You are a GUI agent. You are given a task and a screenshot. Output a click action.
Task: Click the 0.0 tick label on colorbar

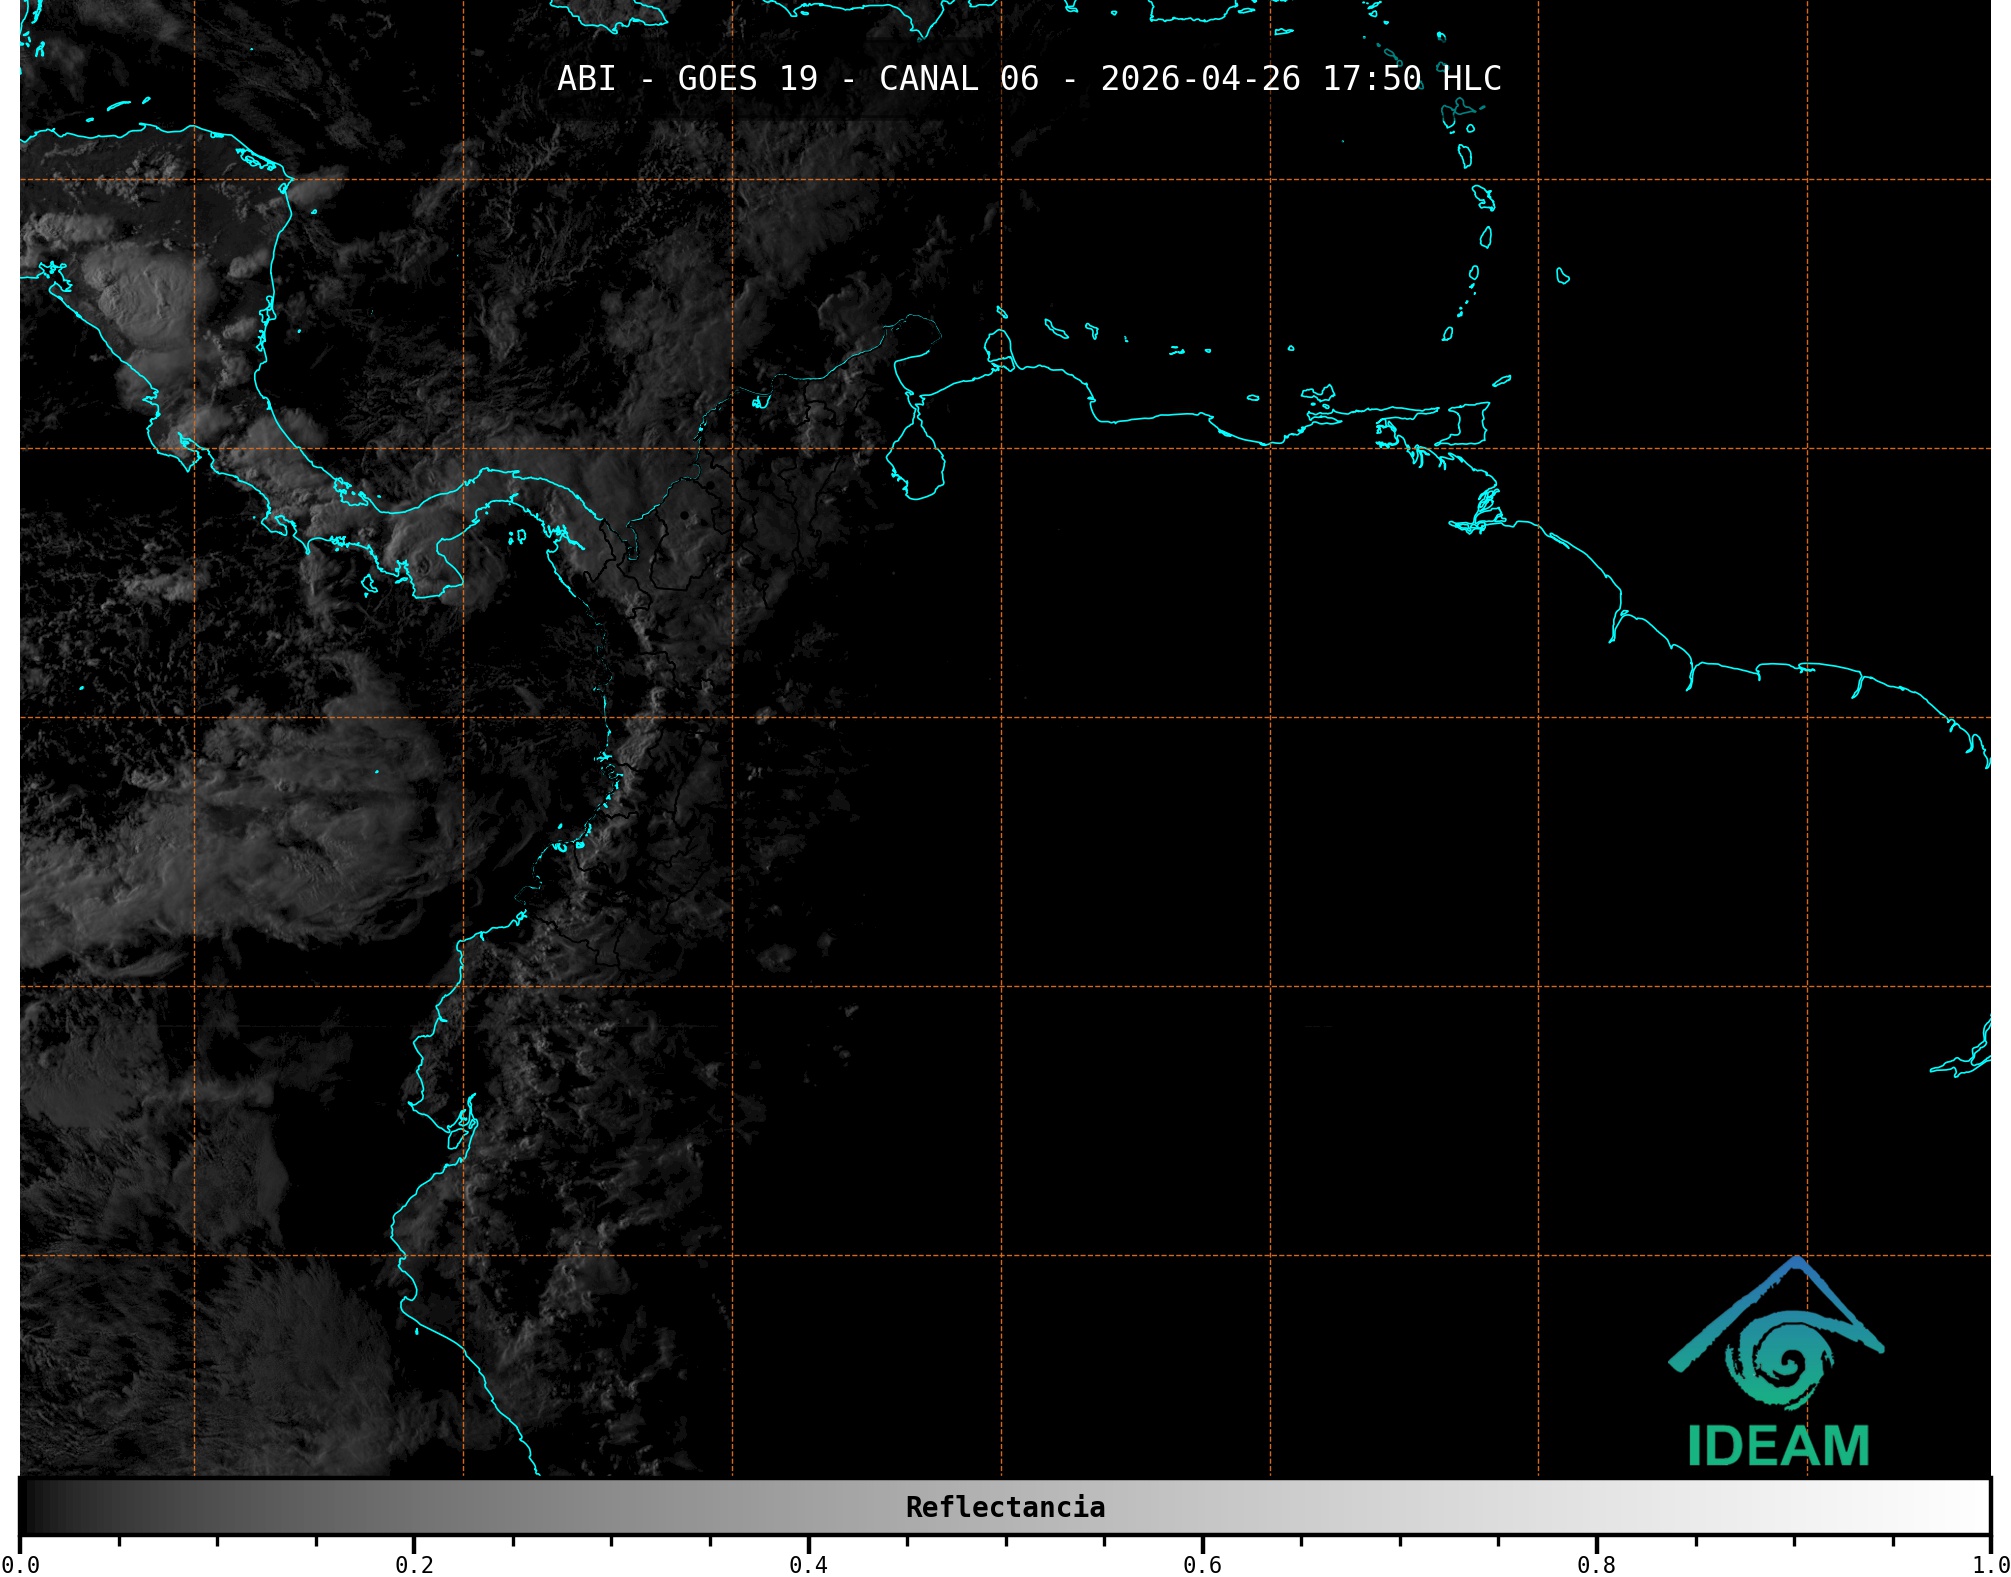[x=20, y=1565]
